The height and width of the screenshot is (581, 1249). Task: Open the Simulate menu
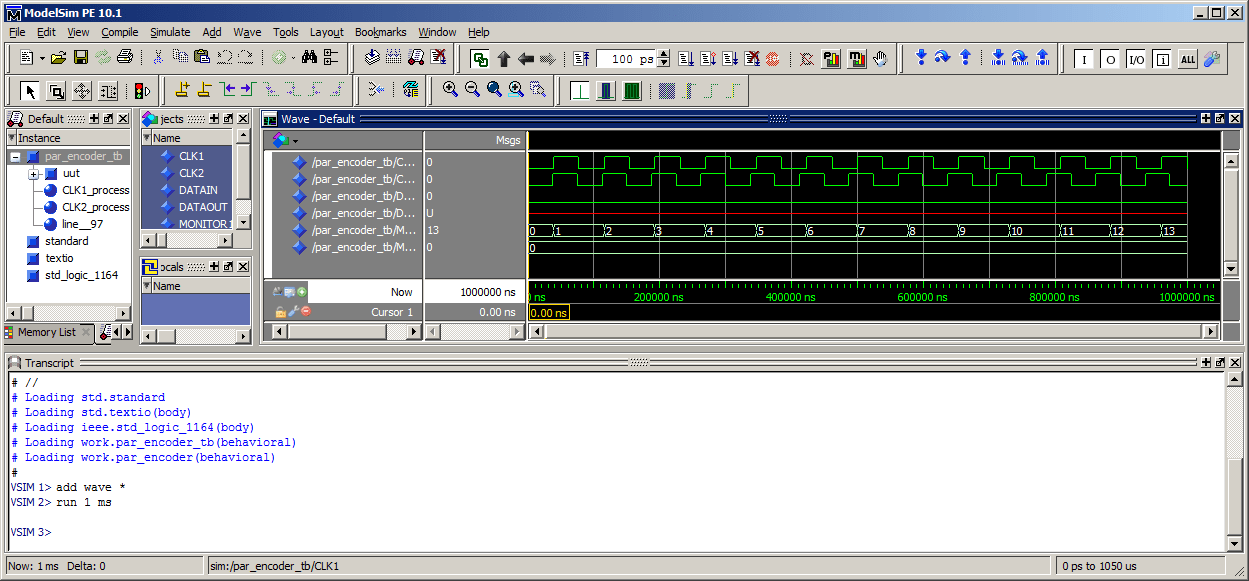point(171,31)
